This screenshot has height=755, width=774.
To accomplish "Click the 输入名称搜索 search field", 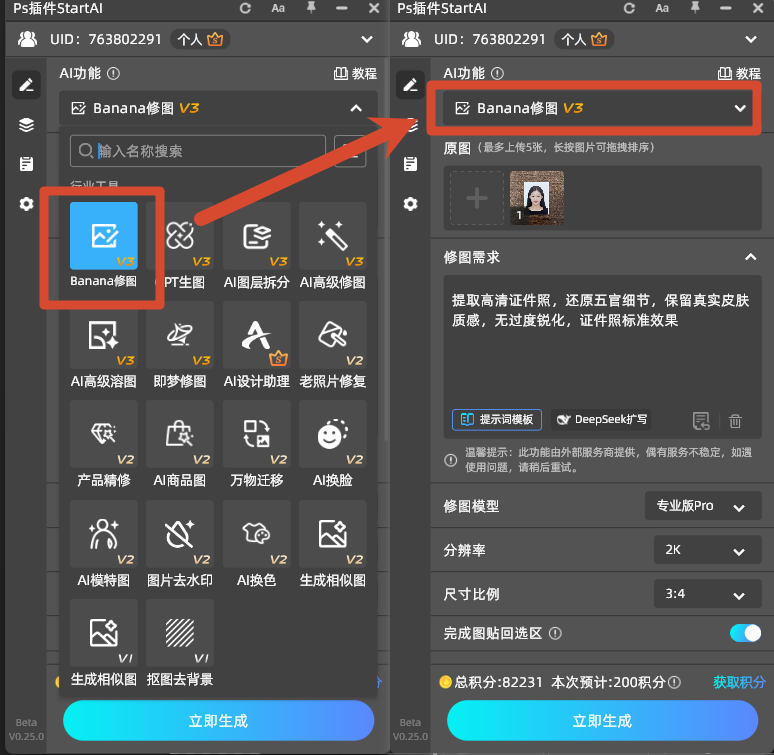I will point(198,151).
